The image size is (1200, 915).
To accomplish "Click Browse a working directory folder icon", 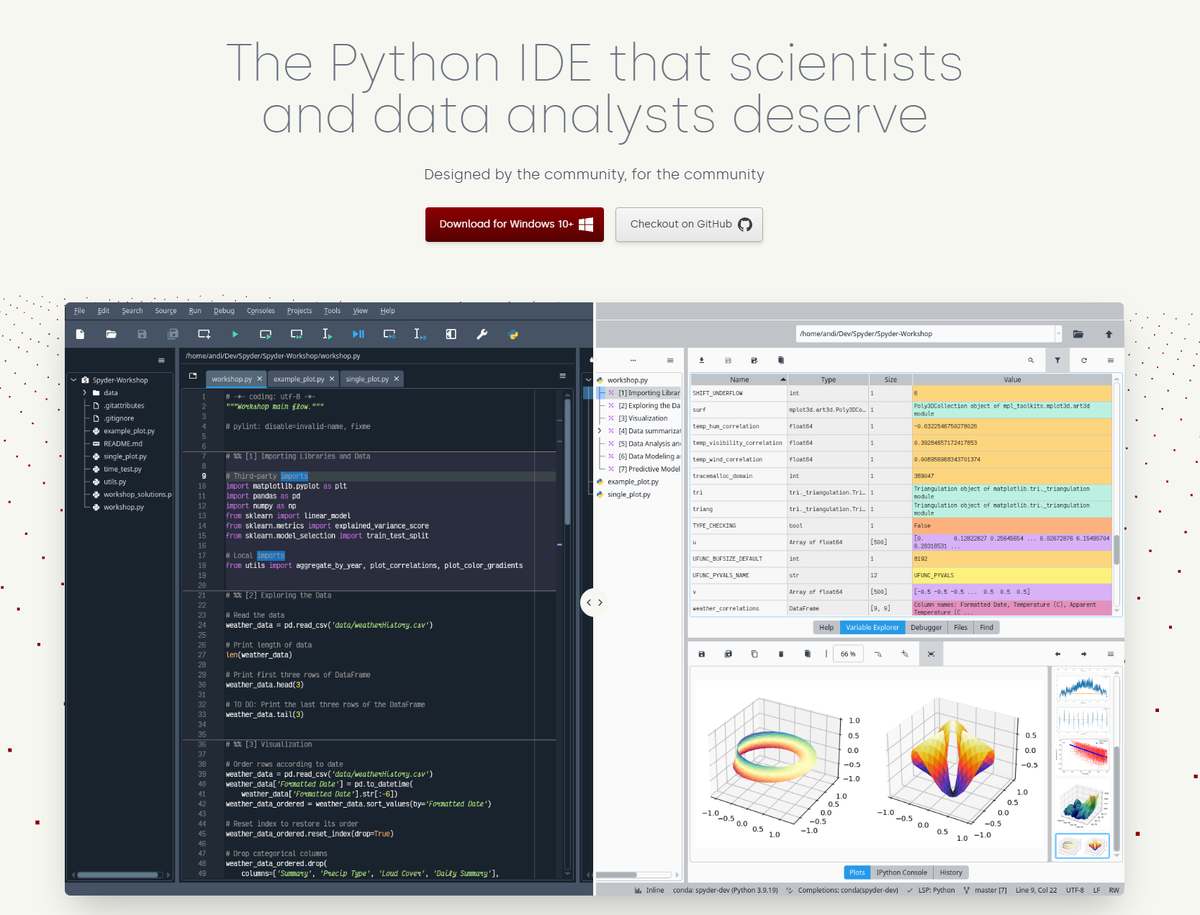I will [x=1078, y=334].
